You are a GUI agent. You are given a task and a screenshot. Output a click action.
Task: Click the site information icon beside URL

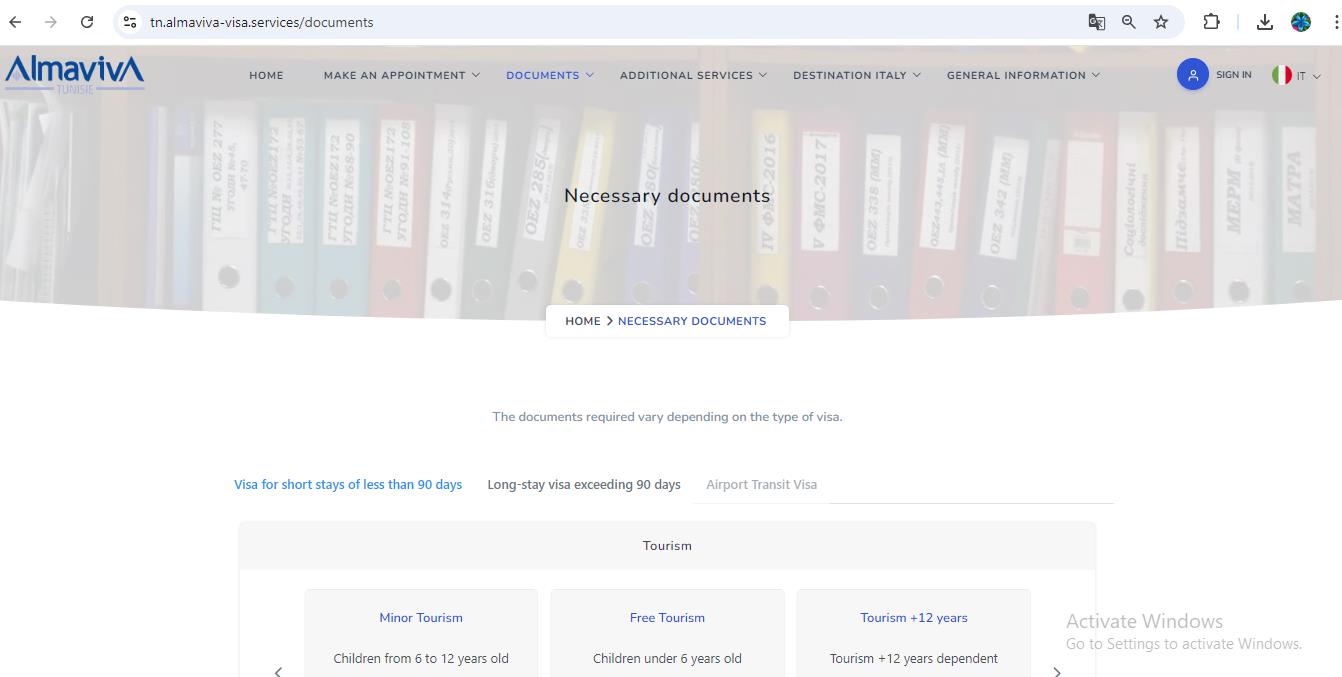pyautogui.click(x=130, y=22)
